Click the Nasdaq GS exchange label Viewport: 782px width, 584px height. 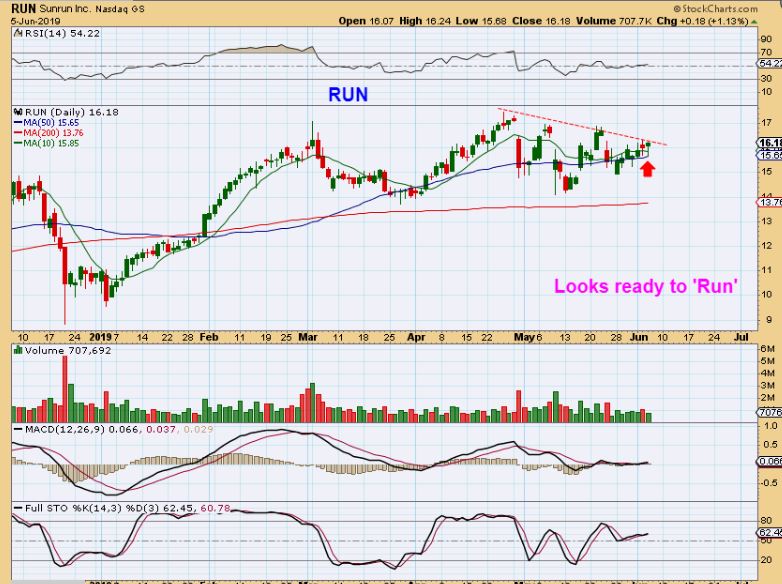118,9
